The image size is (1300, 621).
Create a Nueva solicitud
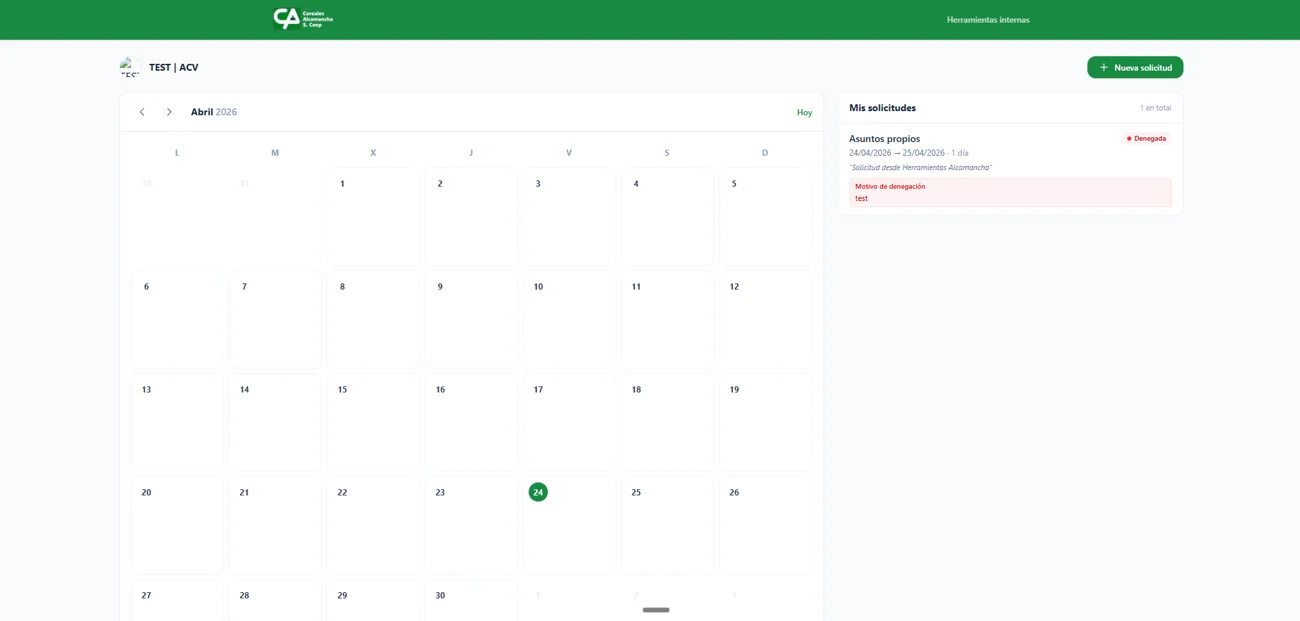[x=1135, y=67]
